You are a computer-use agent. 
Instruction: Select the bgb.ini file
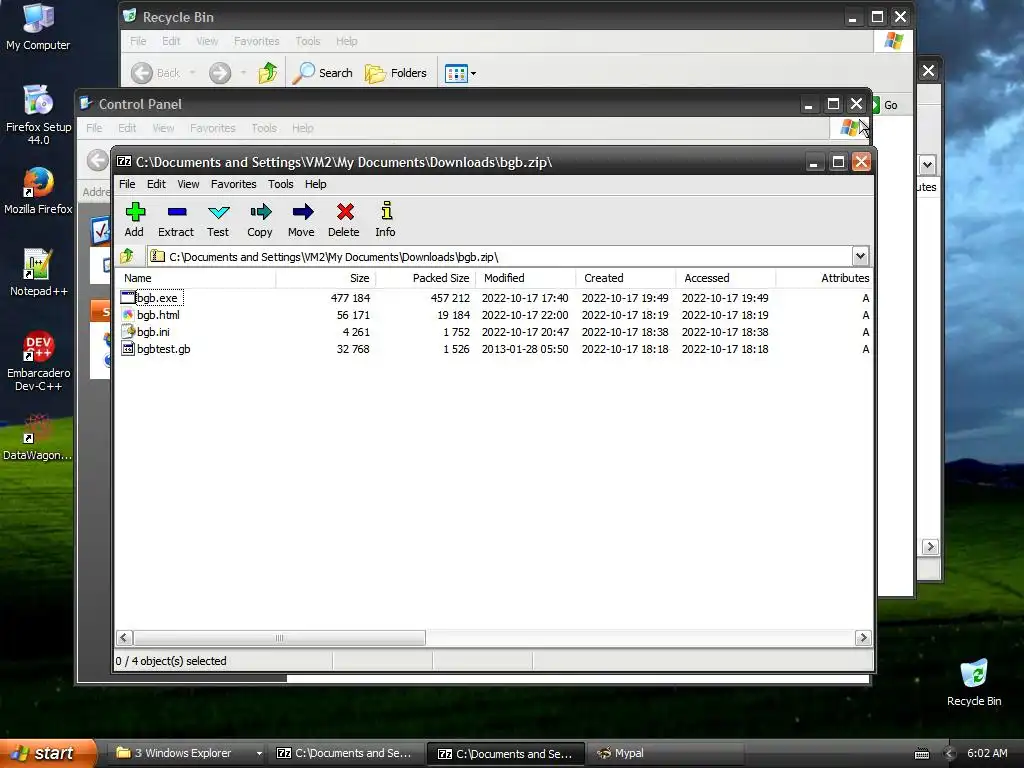(x=153, y=332)
